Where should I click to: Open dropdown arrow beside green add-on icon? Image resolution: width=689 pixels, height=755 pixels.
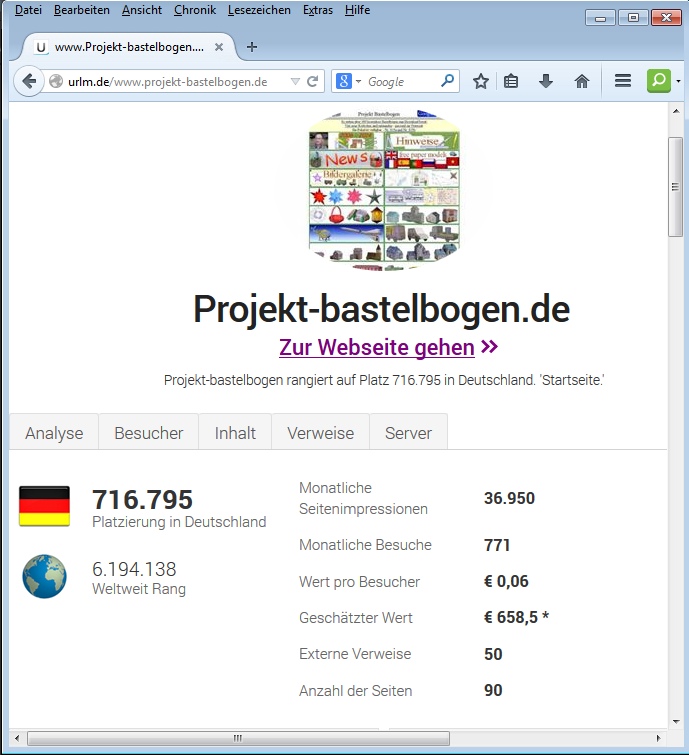678,81
